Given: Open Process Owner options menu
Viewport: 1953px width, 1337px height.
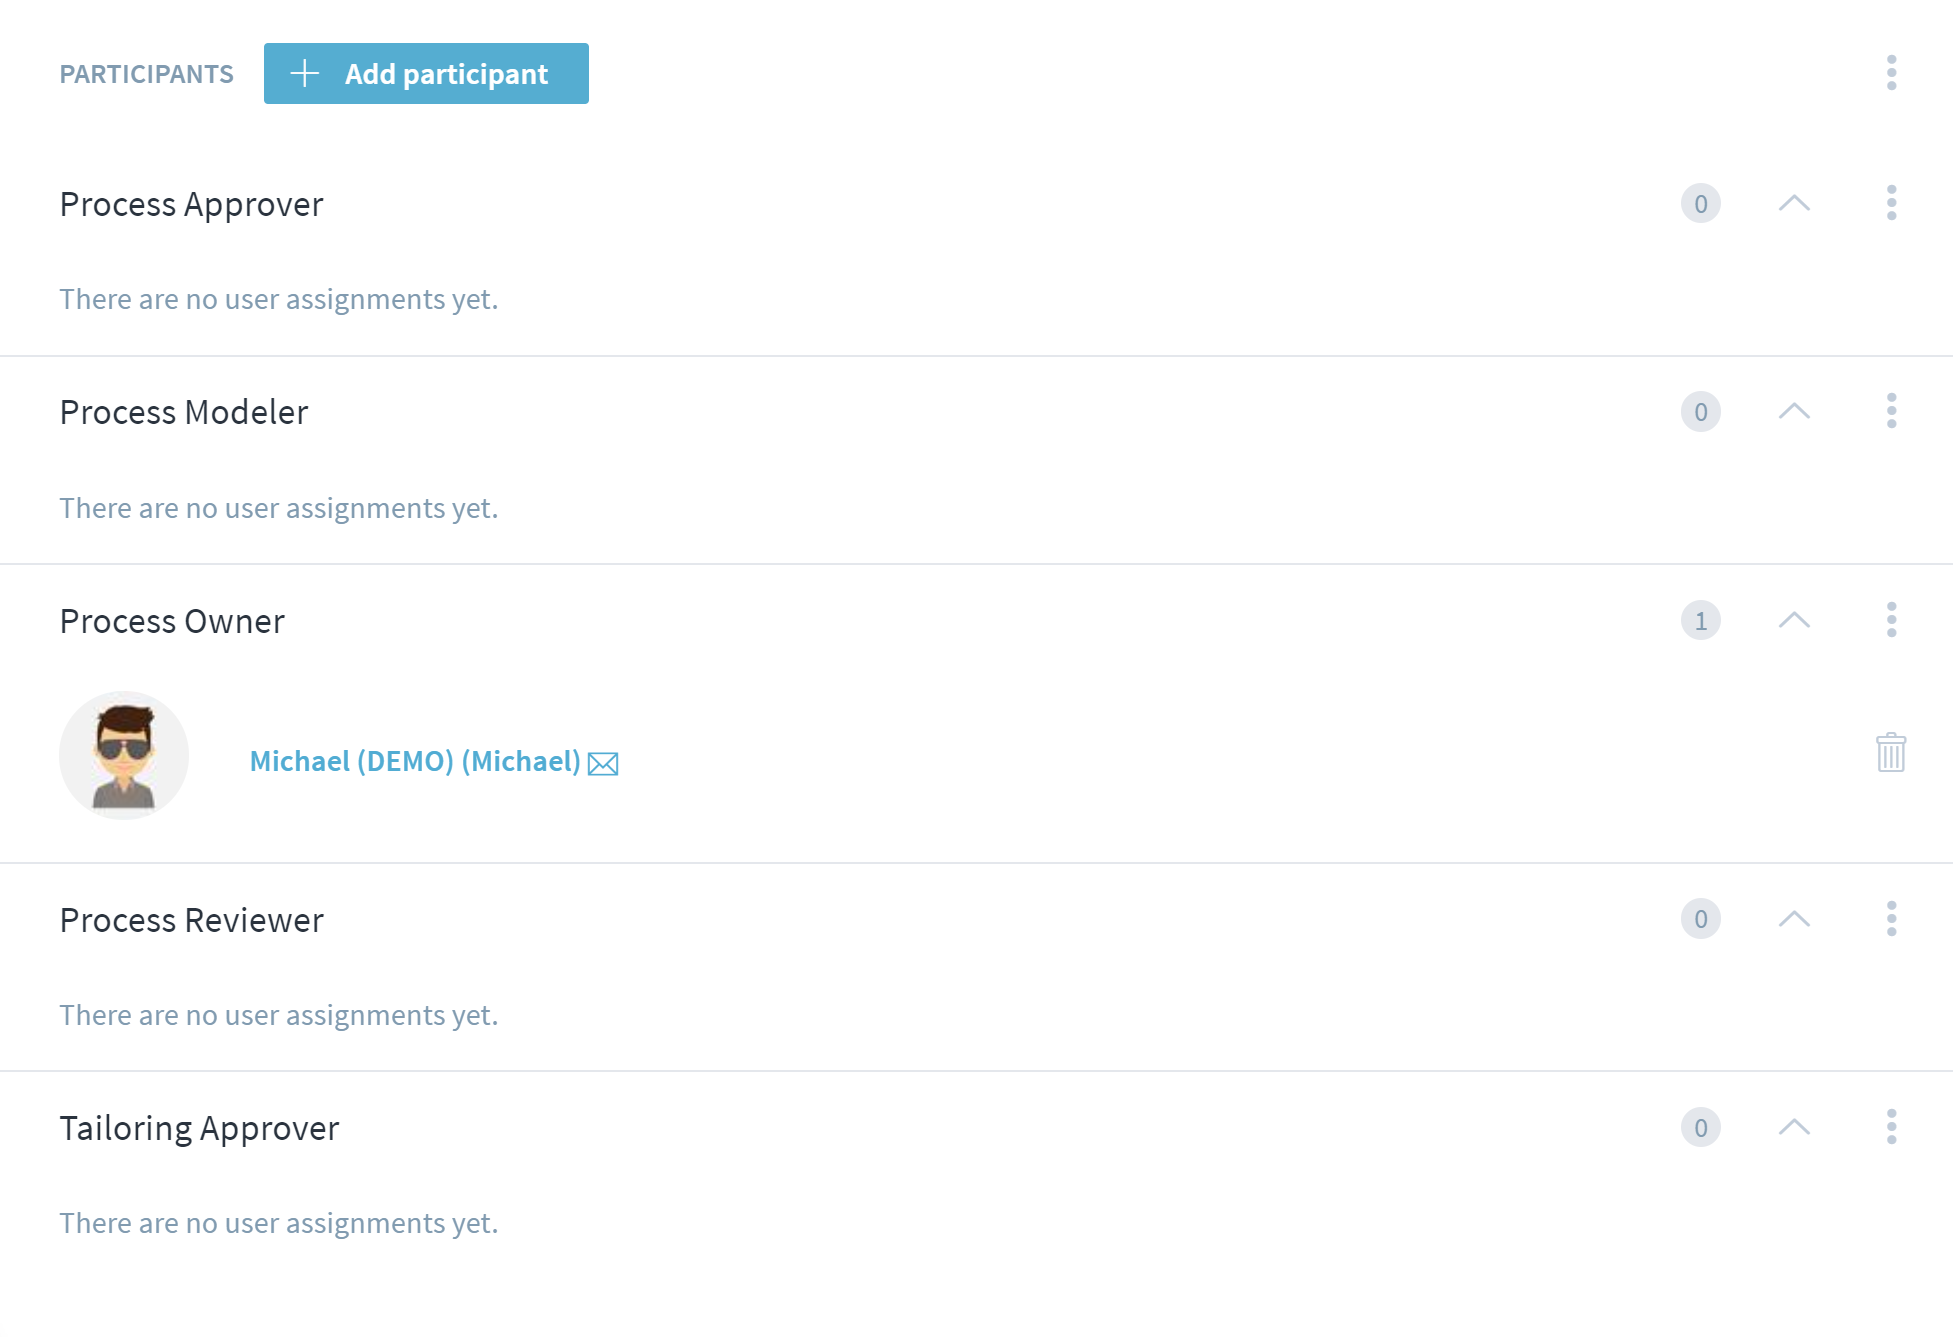Looking at the screenshot, I should pos(1891,620).
